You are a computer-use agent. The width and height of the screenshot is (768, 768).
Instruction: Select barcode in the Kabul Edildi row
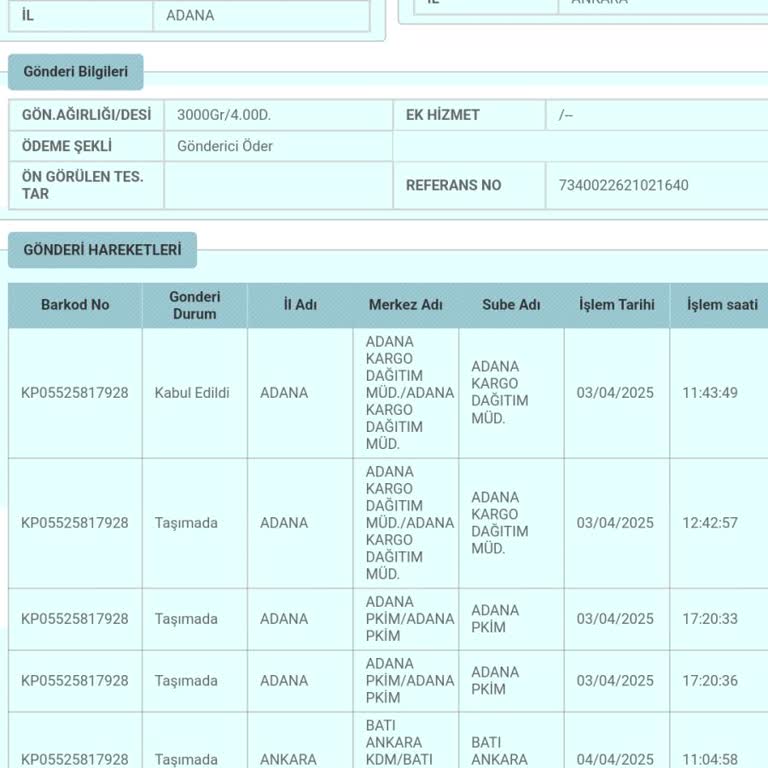click(x=75, y=393)
